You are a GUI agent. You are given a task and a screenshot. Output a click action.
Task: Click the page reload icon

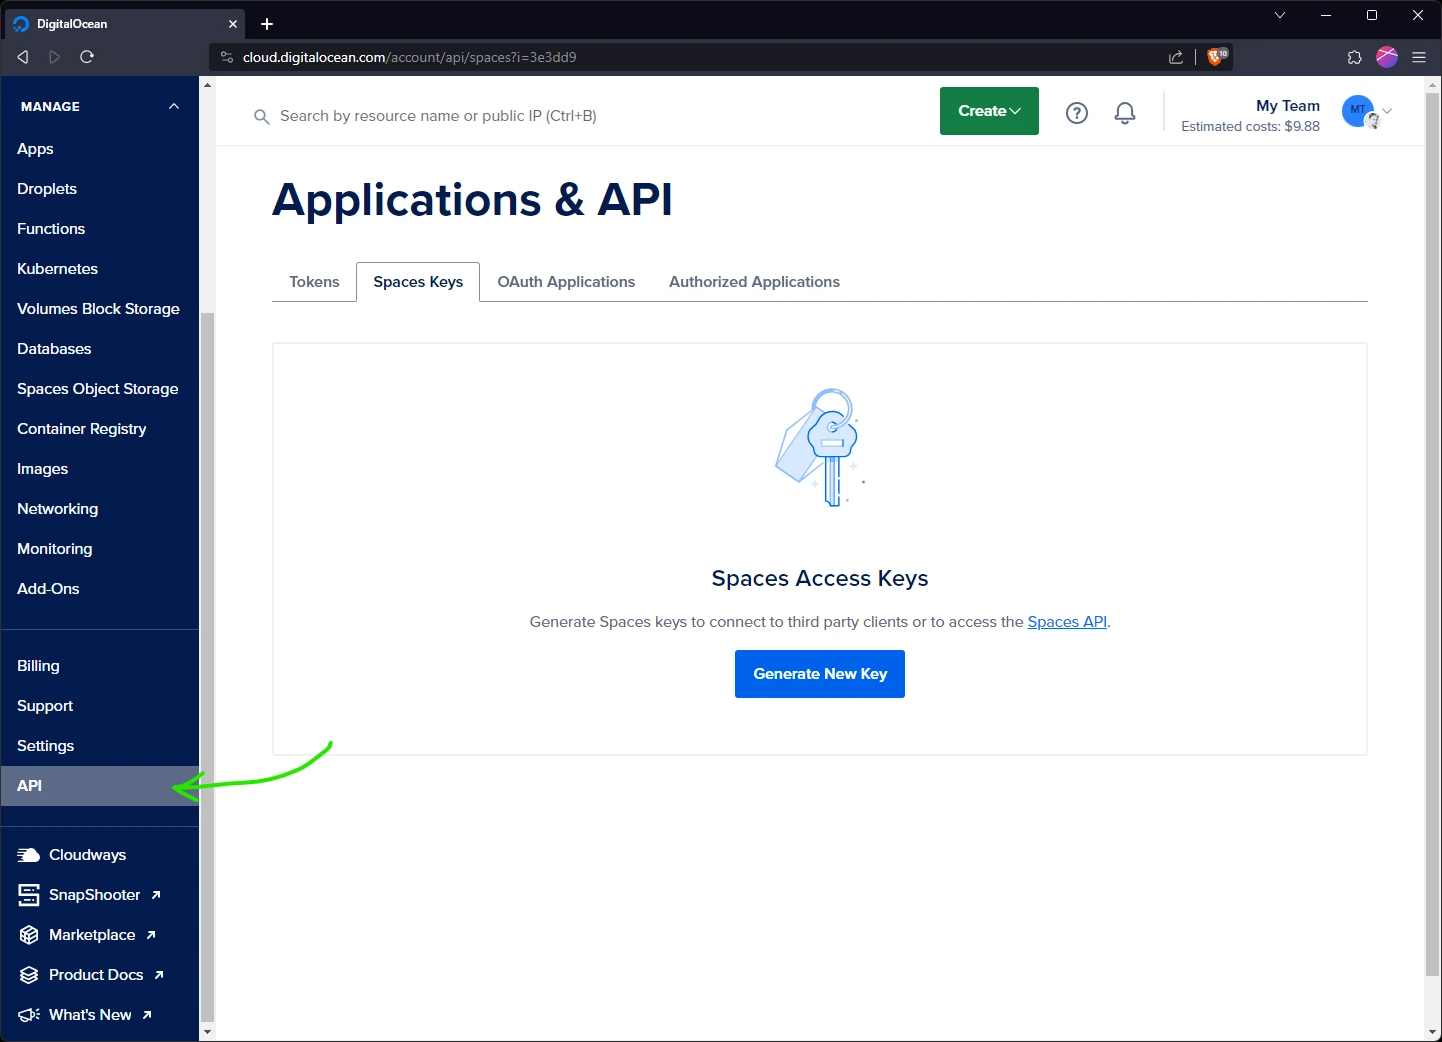coord(87,57)
